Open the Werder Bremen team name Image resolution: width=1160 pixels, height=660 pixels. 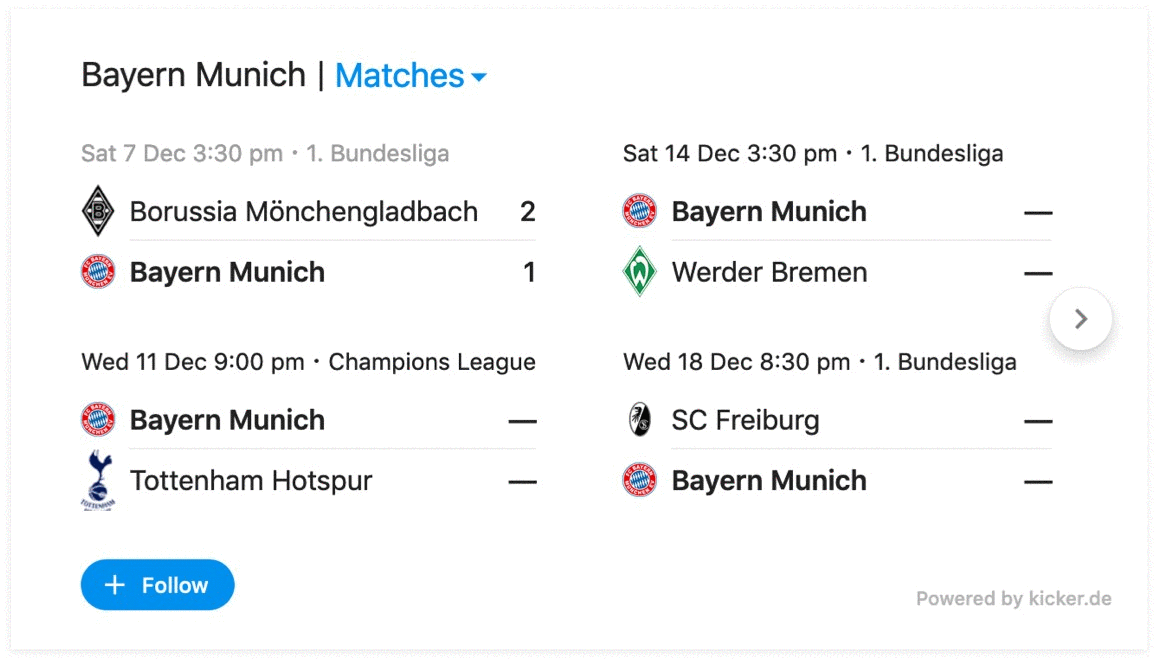tap(769, 272)
